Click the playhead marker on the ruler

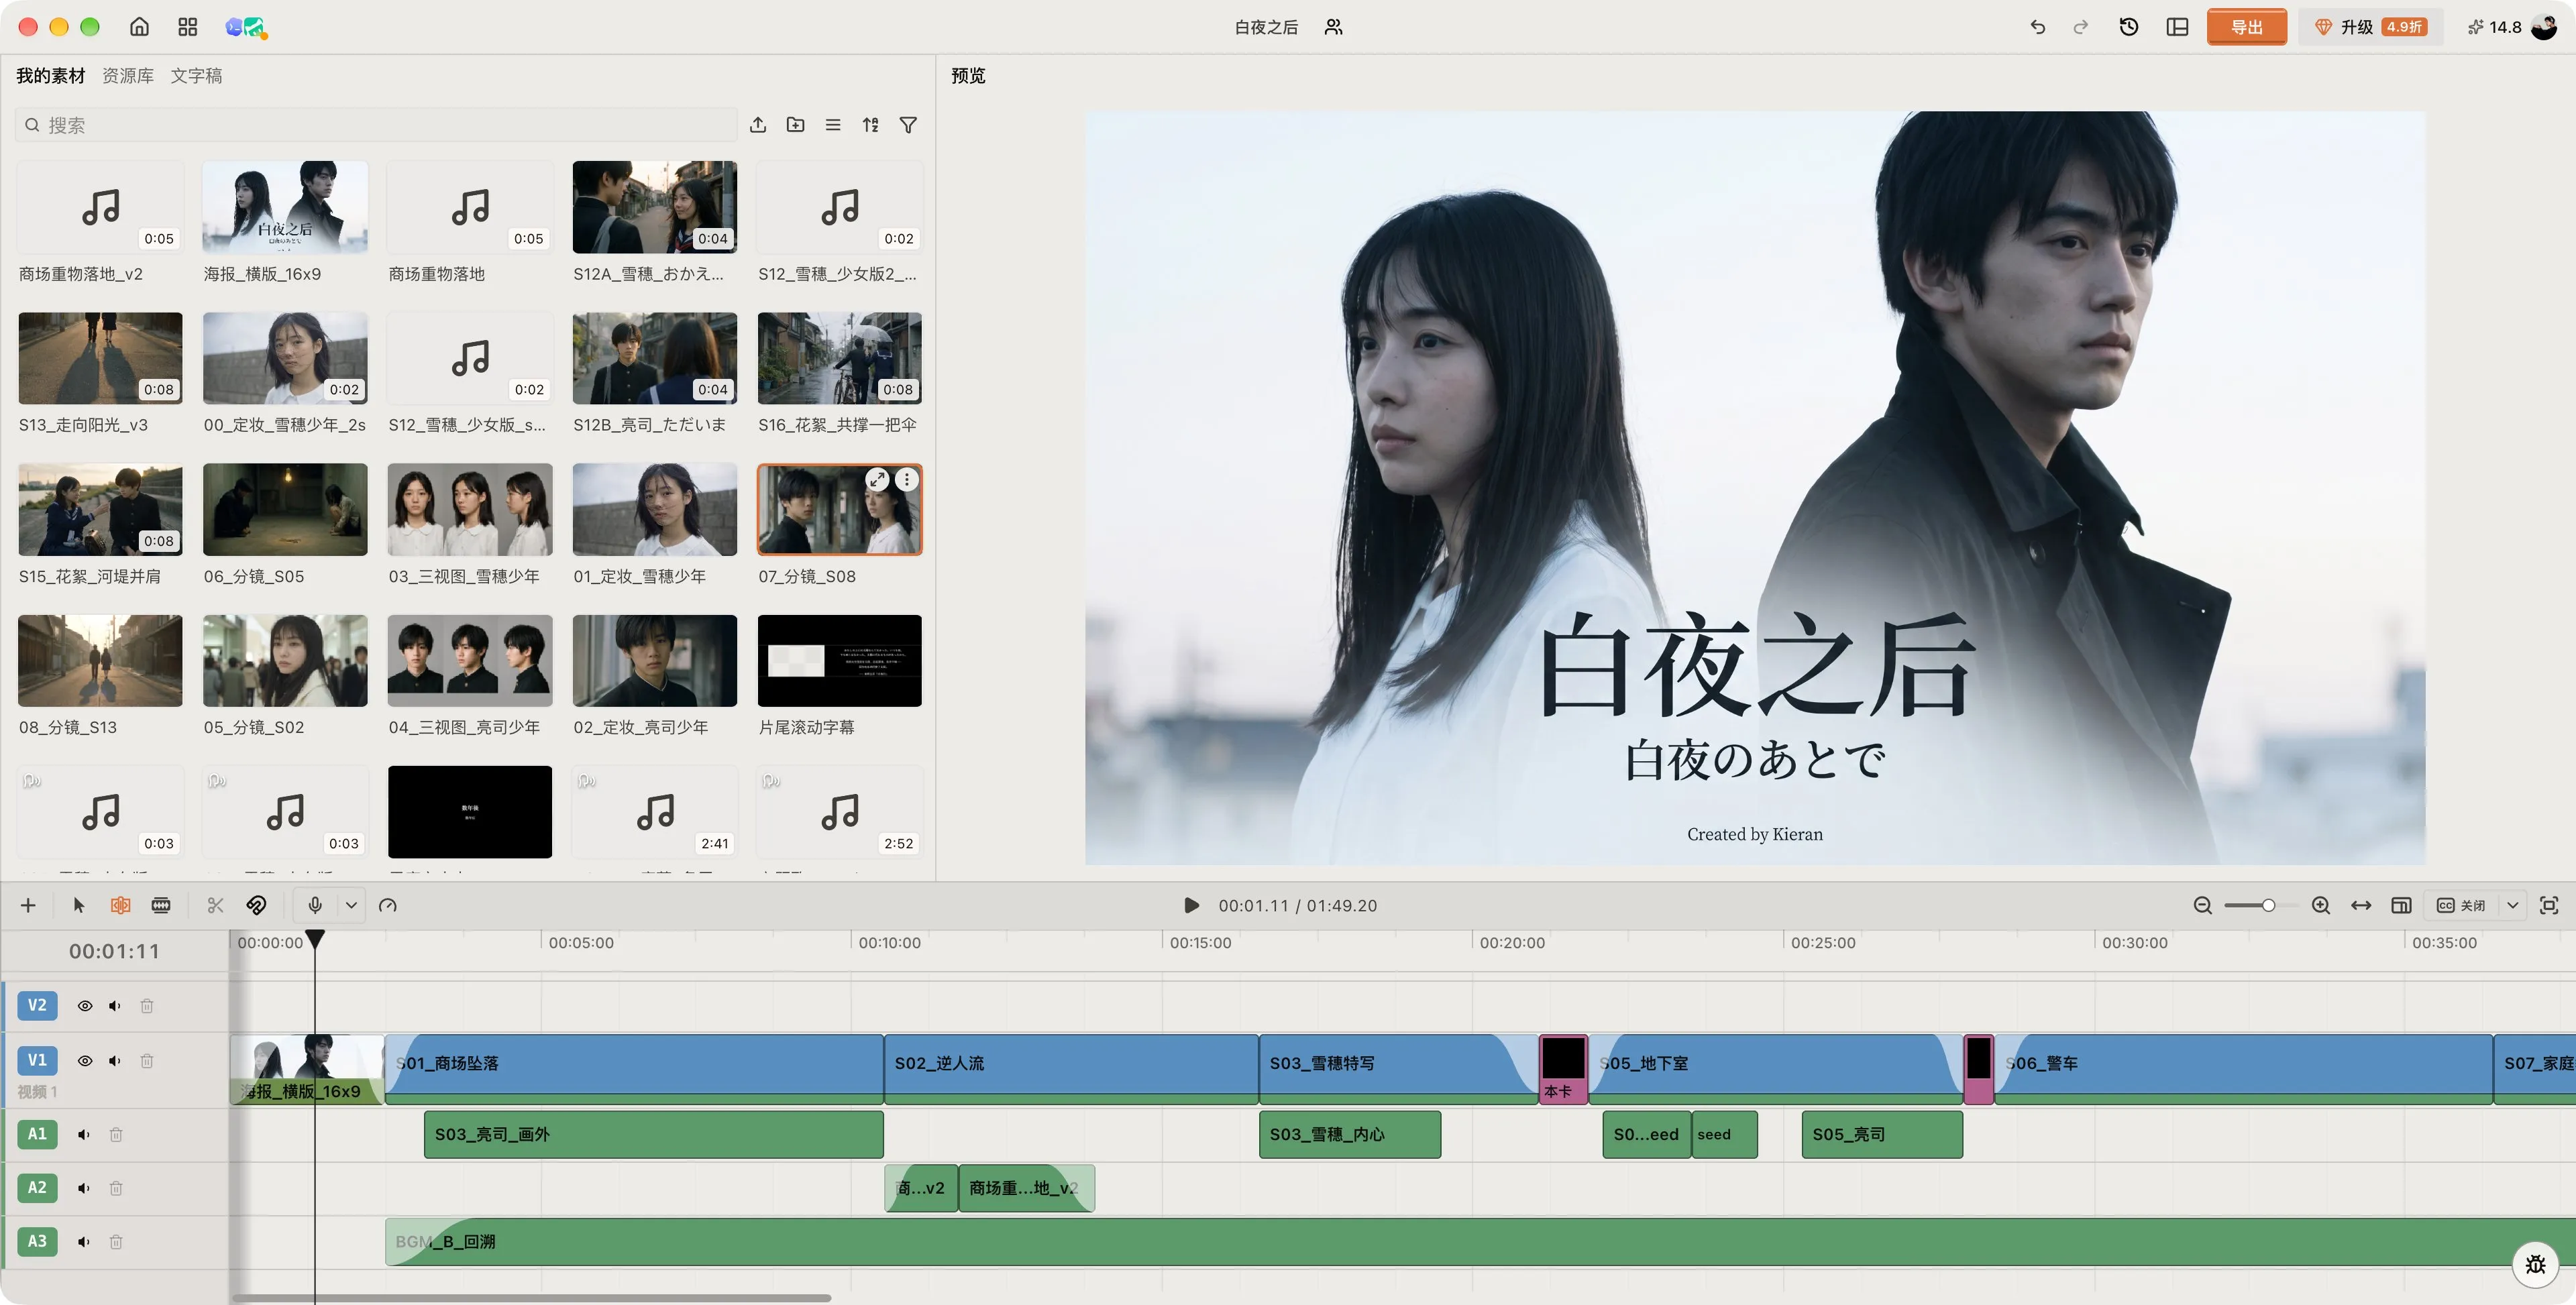315,939
